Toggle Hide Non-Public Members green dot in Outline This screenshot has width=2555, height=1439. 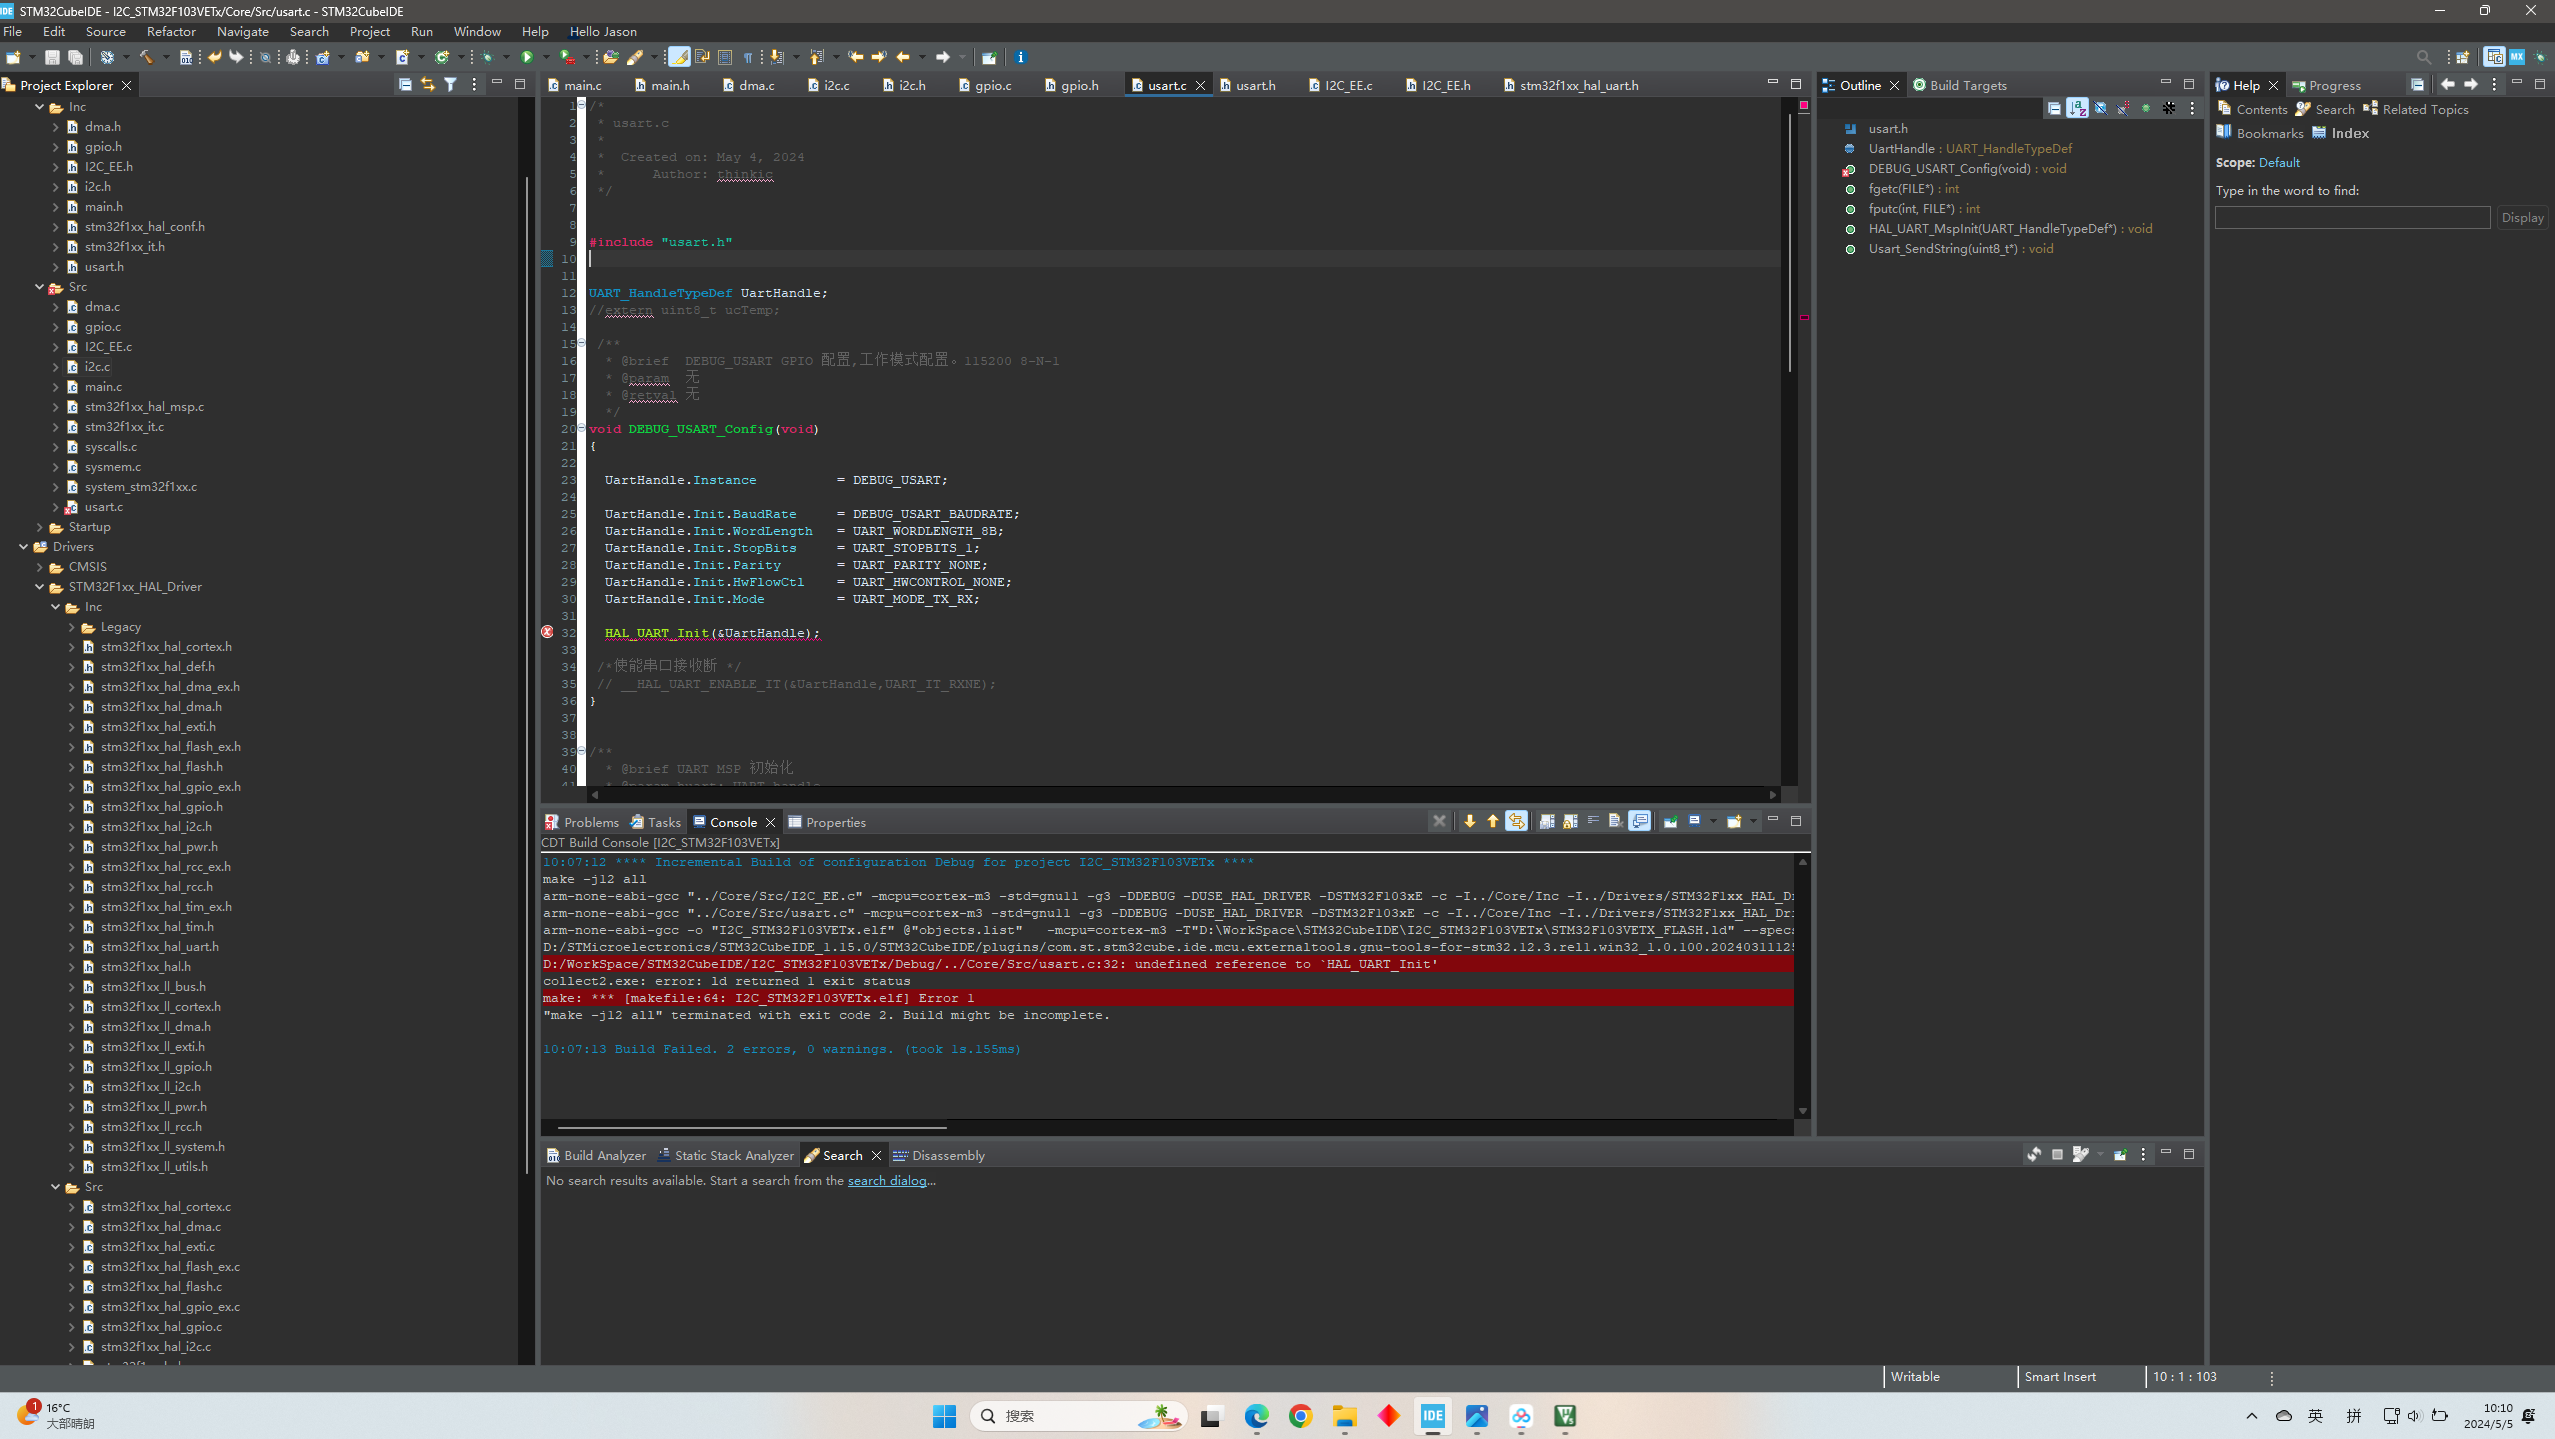[2146, 108]
